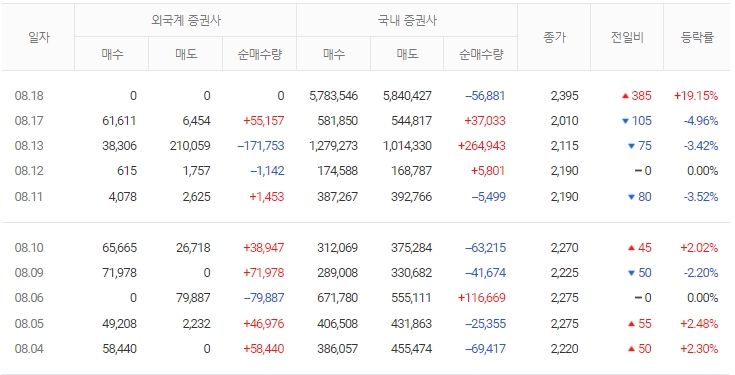This screenshot has height=375, width=735.
Task: Click domestic net volume –41,674
Action: pyautogui.click(x=485, y=273)
